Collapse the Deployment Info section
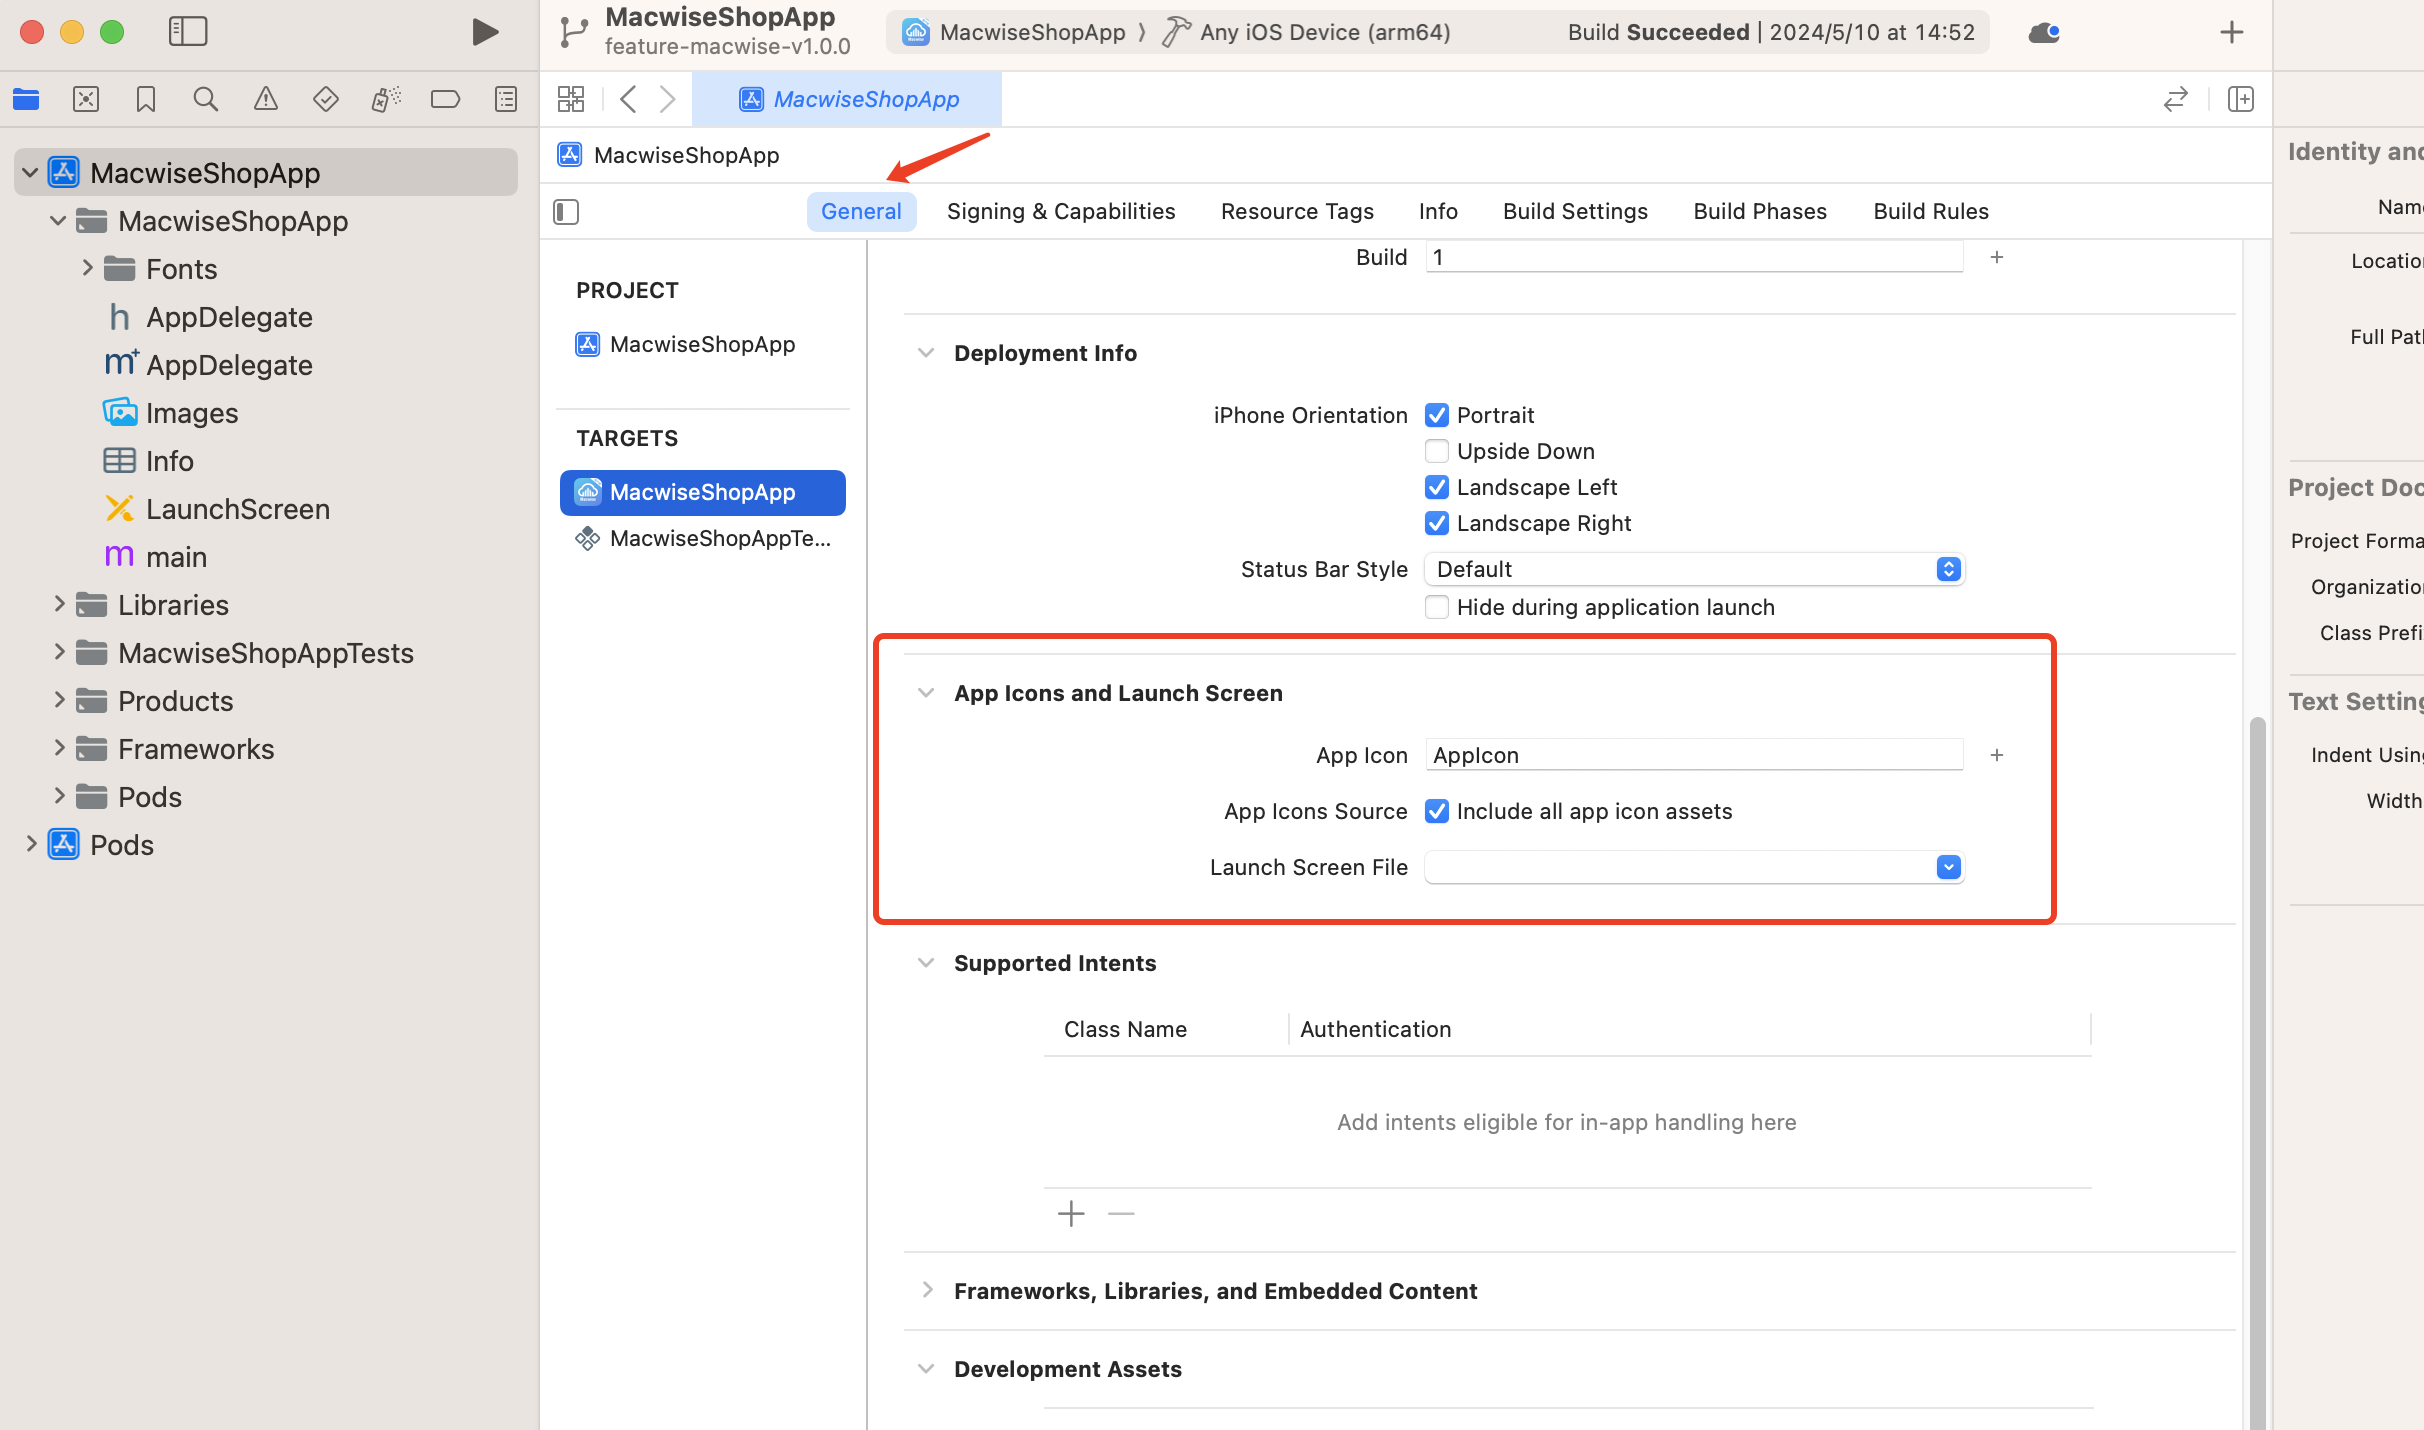The height and width of the screenshot is (1430, 2424). coord(926,353)
